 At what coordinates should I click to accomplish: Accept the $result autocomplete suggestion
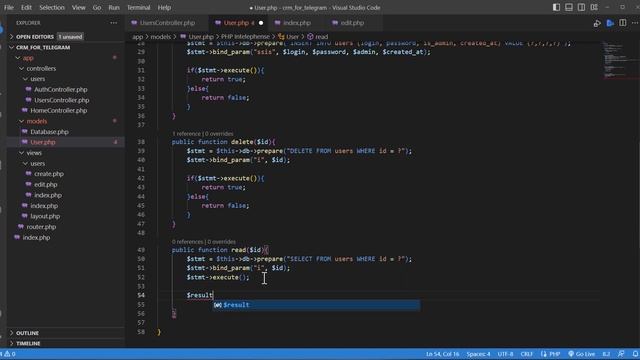tap(316, 305)
